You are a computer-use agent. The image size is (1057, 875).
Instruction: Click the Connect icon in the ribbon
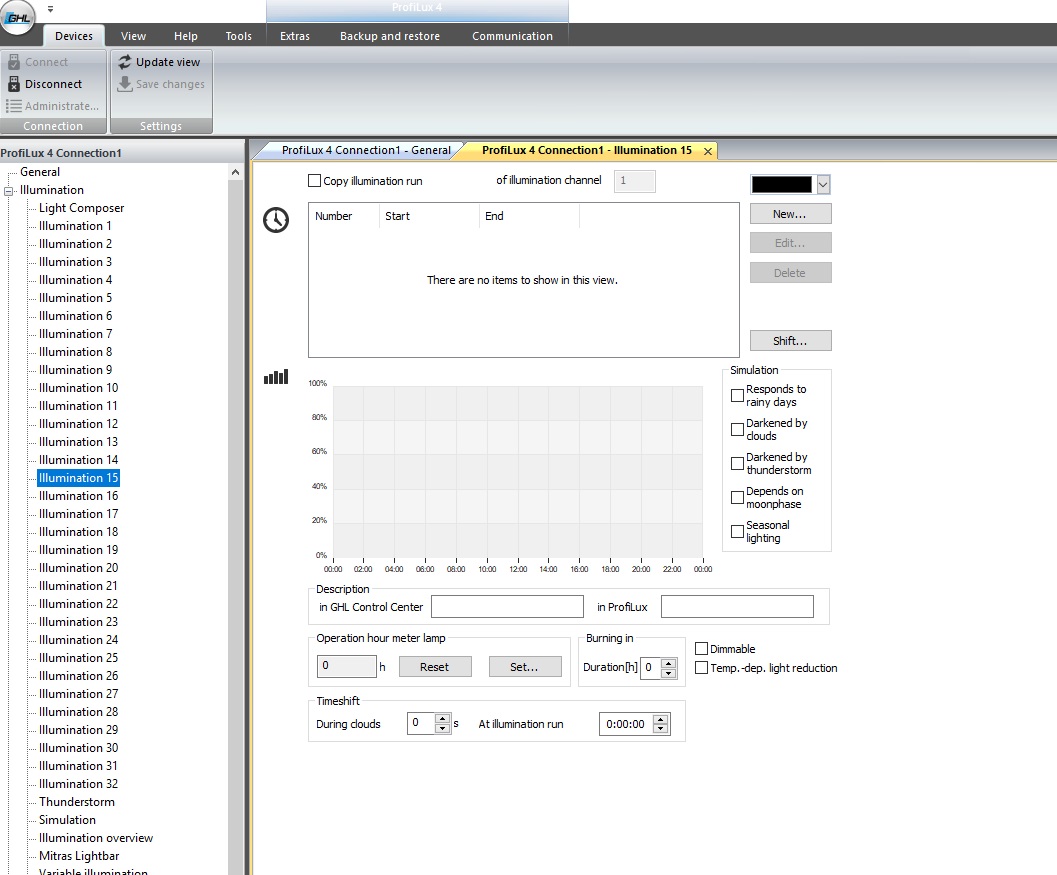tap(13, 62)
